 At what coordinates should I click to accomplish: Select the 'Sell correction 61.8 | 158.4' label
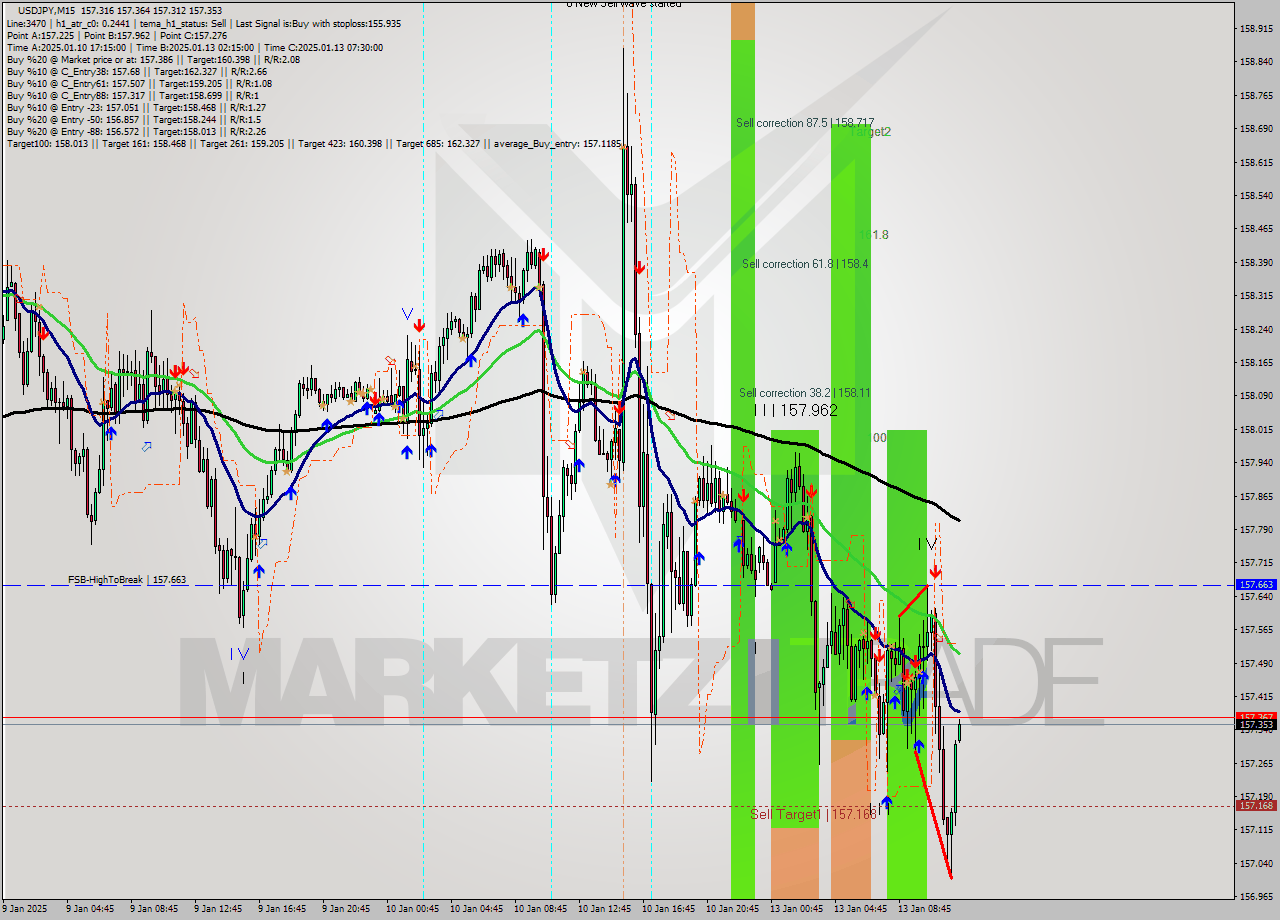[x=805, y=264]
